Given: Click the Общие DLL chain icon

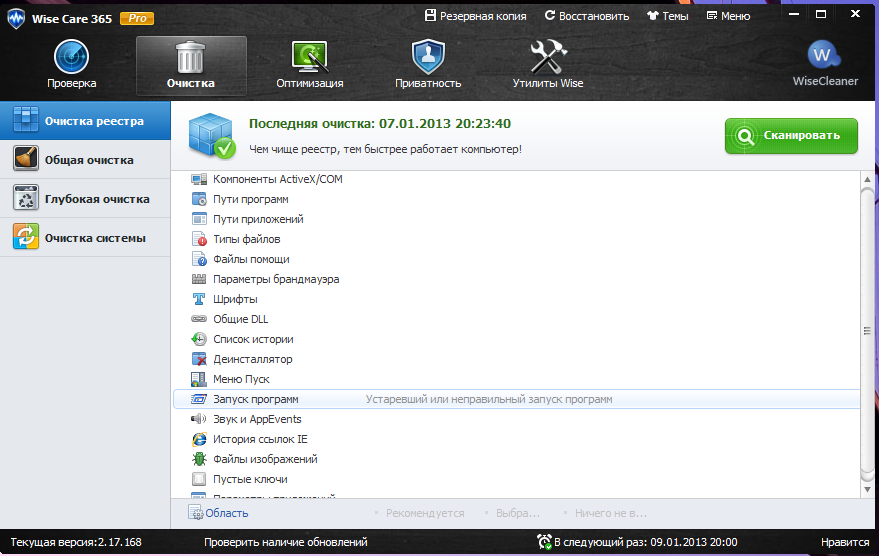Looking at the screenshot, I should [199, 319].
